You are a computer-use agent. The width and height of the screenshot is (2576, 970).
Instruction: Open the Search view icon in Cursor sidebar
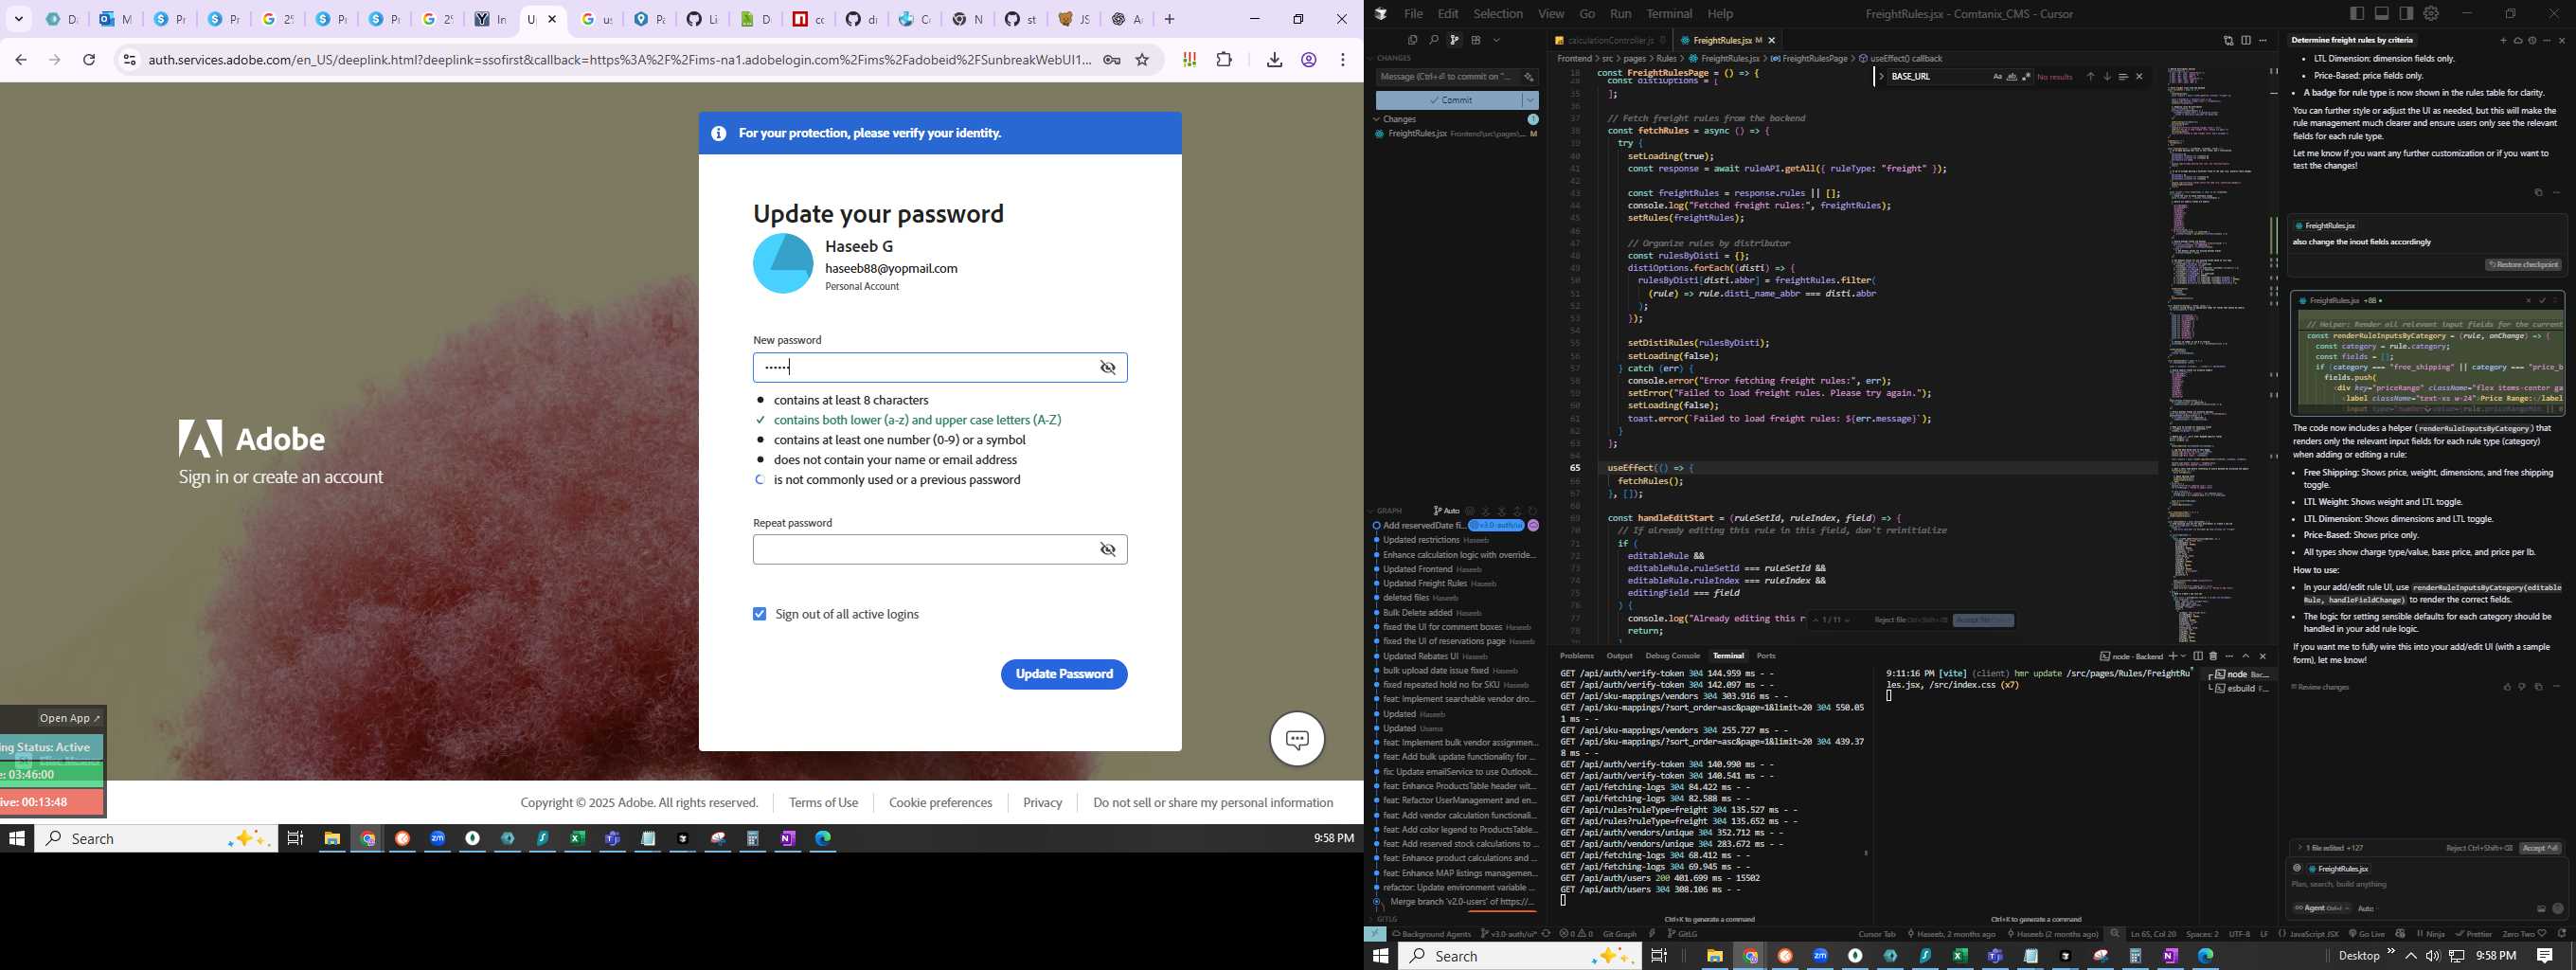coord(1434,40)
